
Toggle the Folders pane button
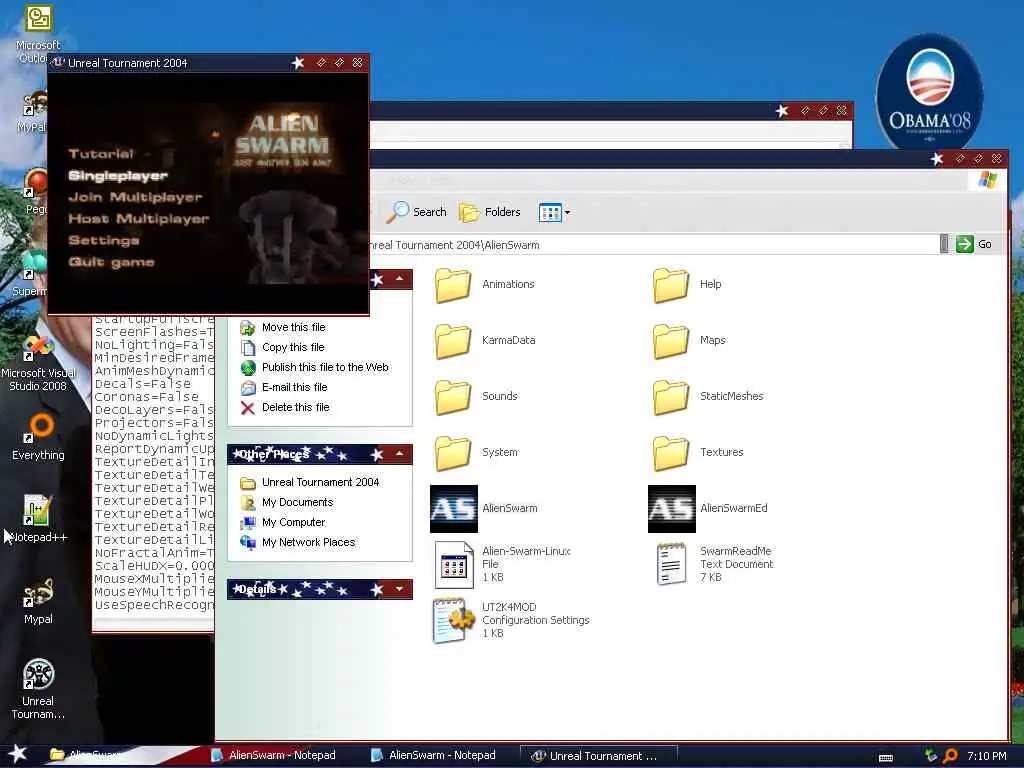pyautogui.click(x=490, y=212)
